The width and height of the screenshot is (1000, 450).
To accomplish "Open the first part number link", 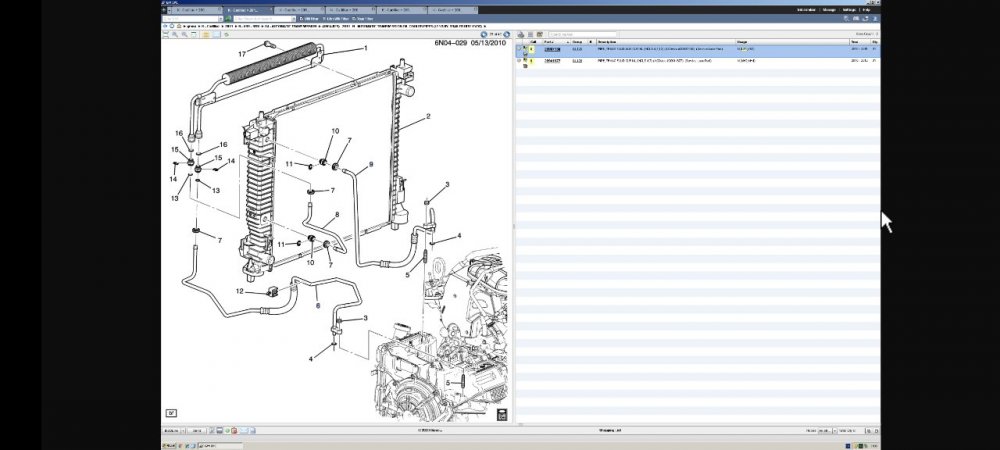I will click(551, 49).
